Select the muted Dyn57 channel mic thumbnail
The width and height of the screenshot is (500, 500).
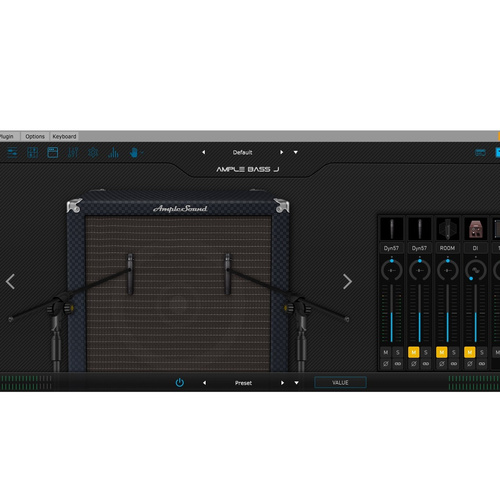pyautogui.click(x=419, y=229)
